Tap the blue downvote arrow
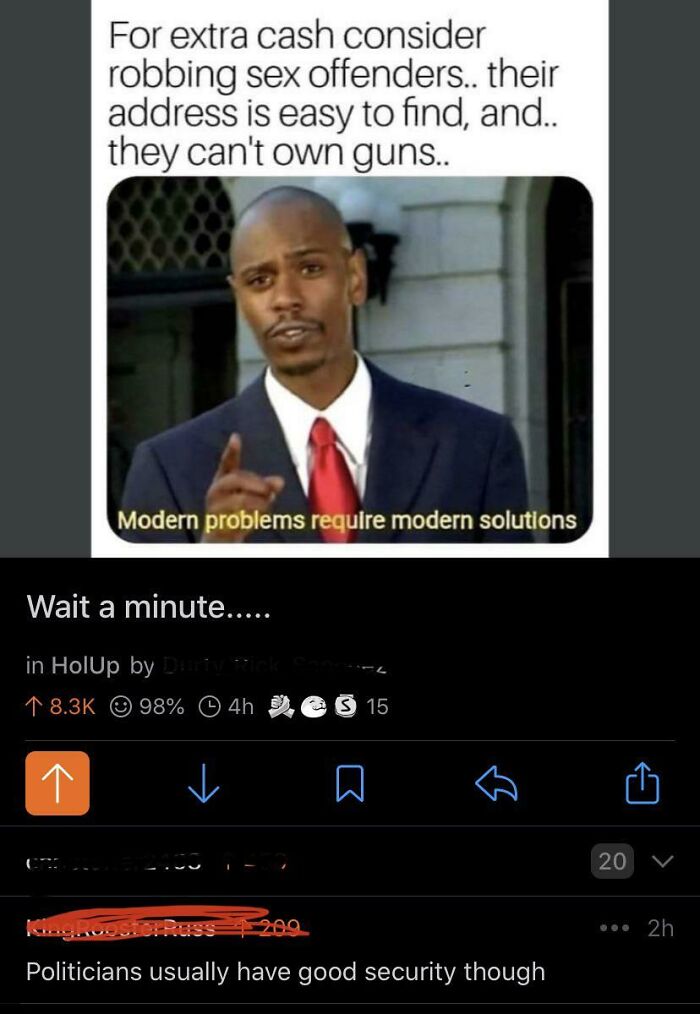 (204, 784)
